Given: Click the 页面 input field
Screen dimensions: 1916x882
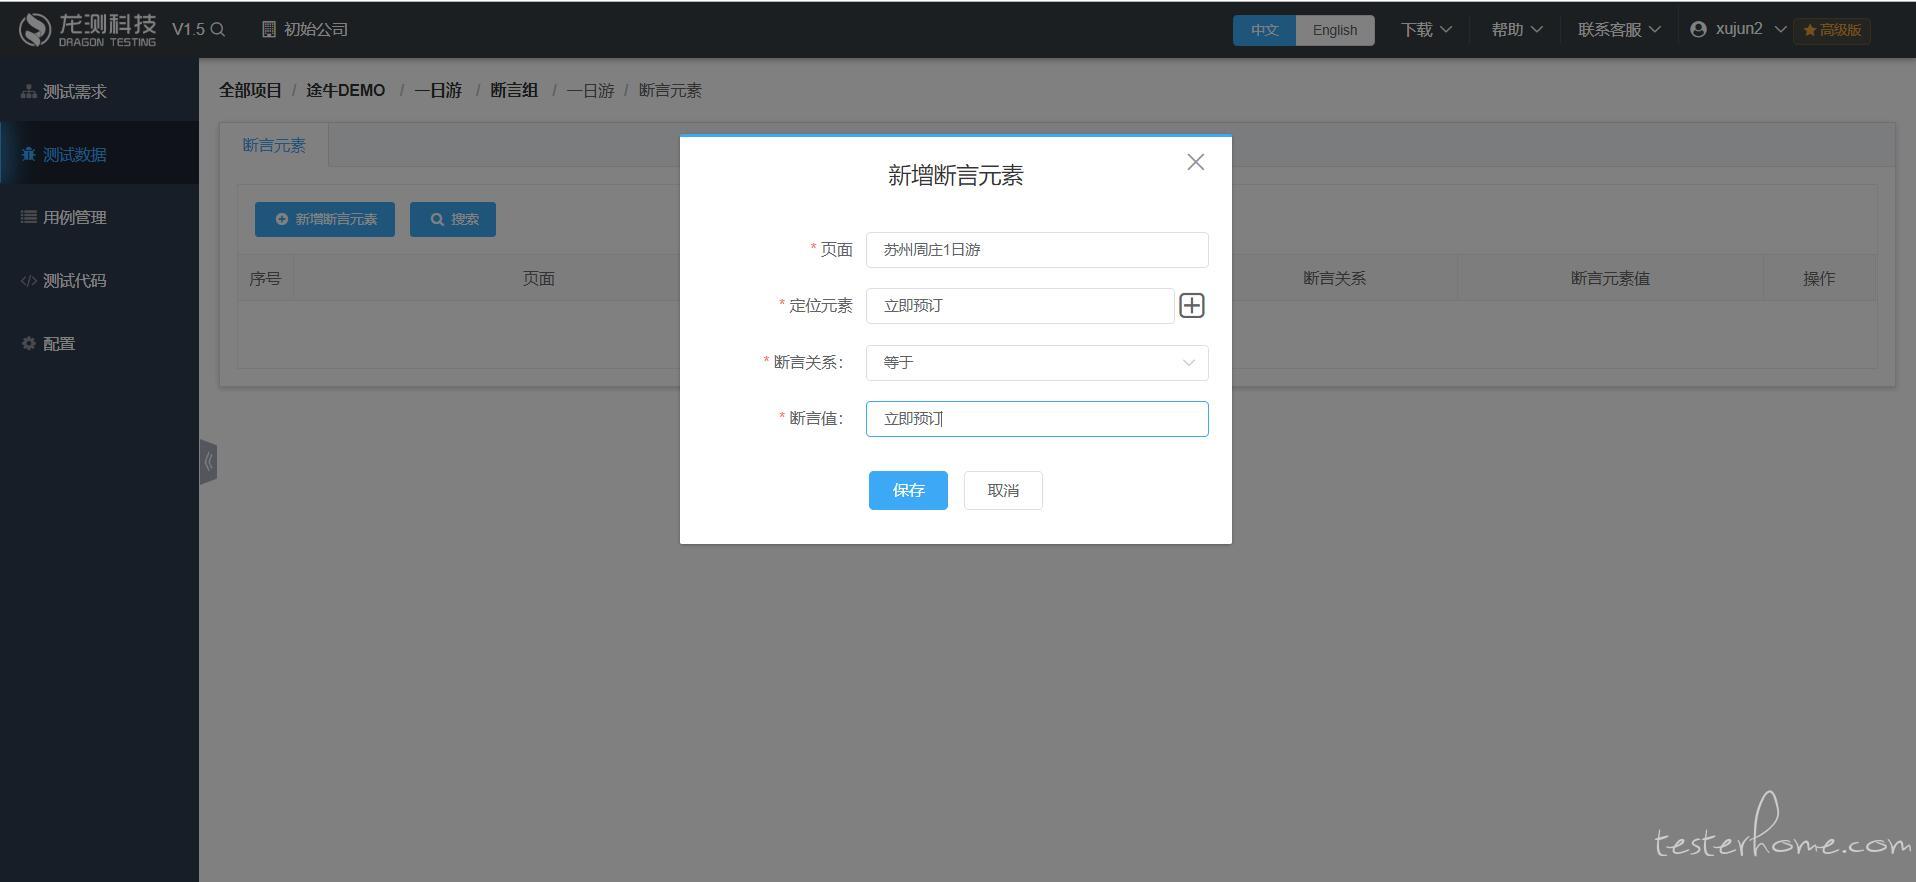Looking at the screenshot, I should pyautogui.click(x=1037, y=250).
